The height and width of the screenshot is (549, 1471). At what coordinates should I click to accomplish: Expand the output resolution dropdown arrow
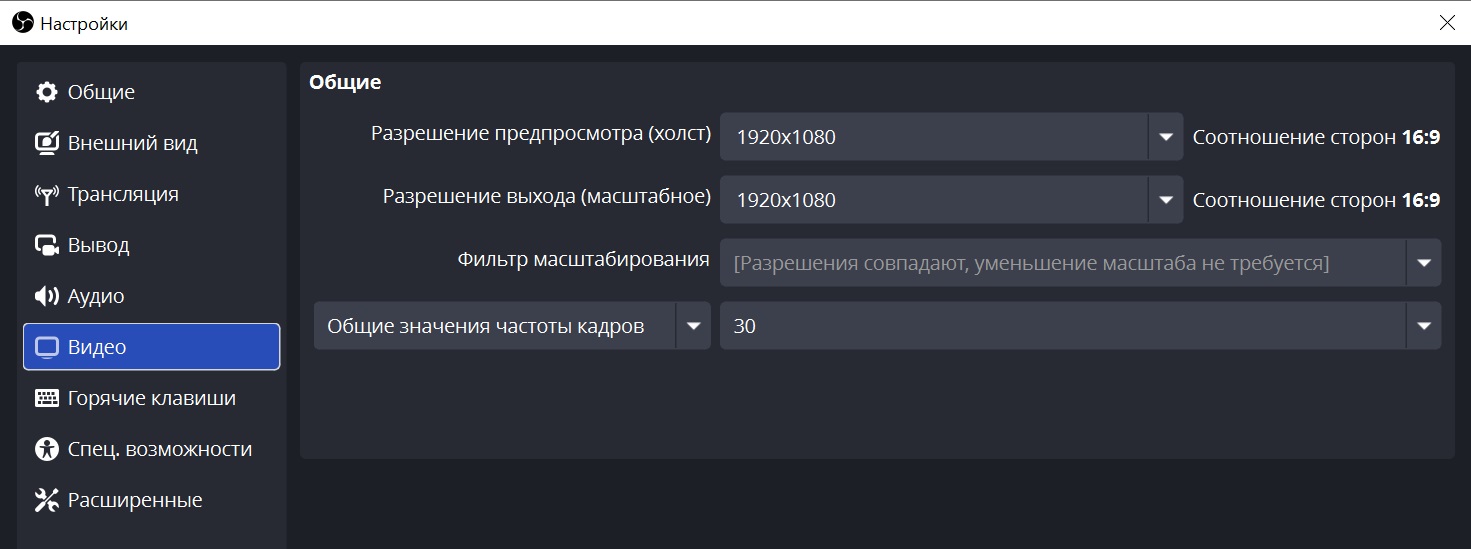tap(1165, 200)
